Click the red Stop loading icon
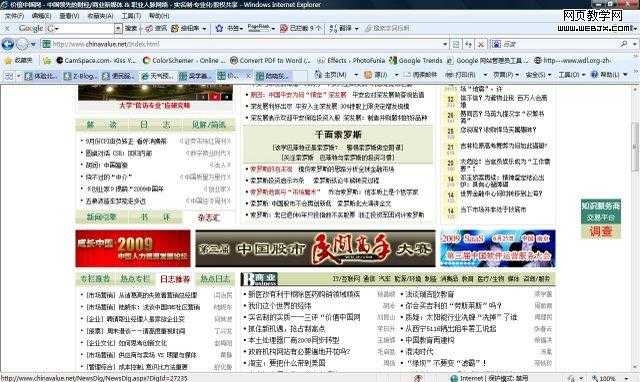Screen dimensions: 640x382 click(481, 44)
